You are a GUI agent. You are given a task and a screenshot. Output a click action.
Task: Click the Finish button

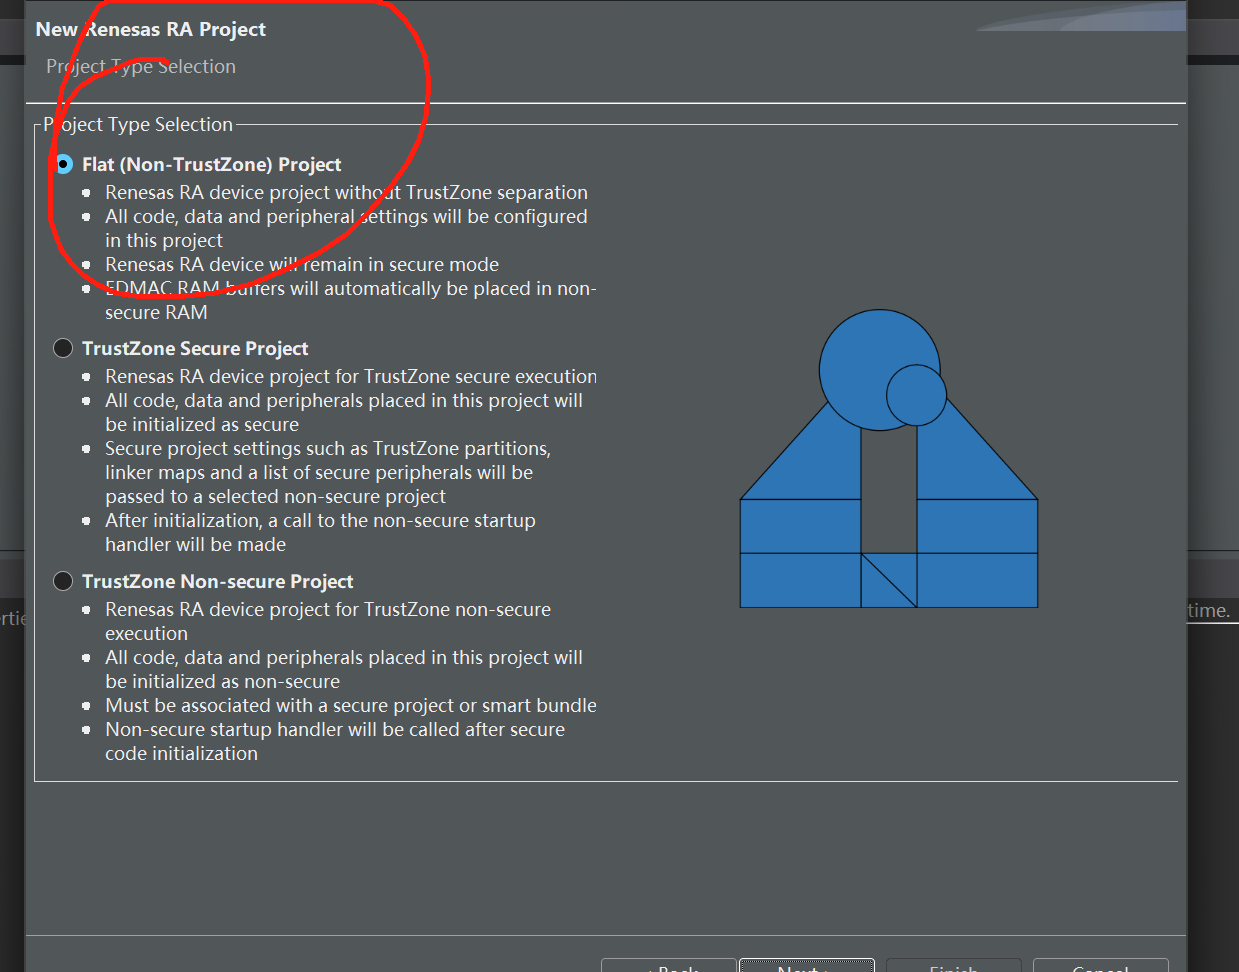click(x=953, y=966)
